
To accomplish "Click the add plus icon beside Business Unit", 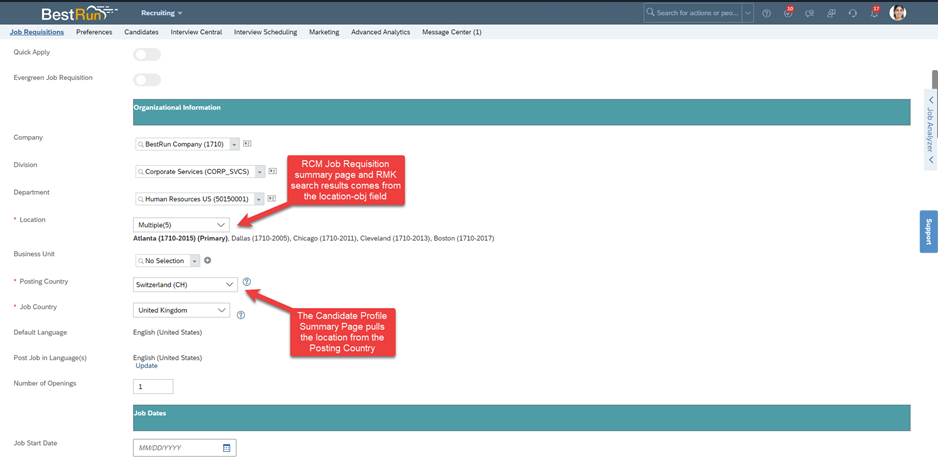I will tap(208, 260).
